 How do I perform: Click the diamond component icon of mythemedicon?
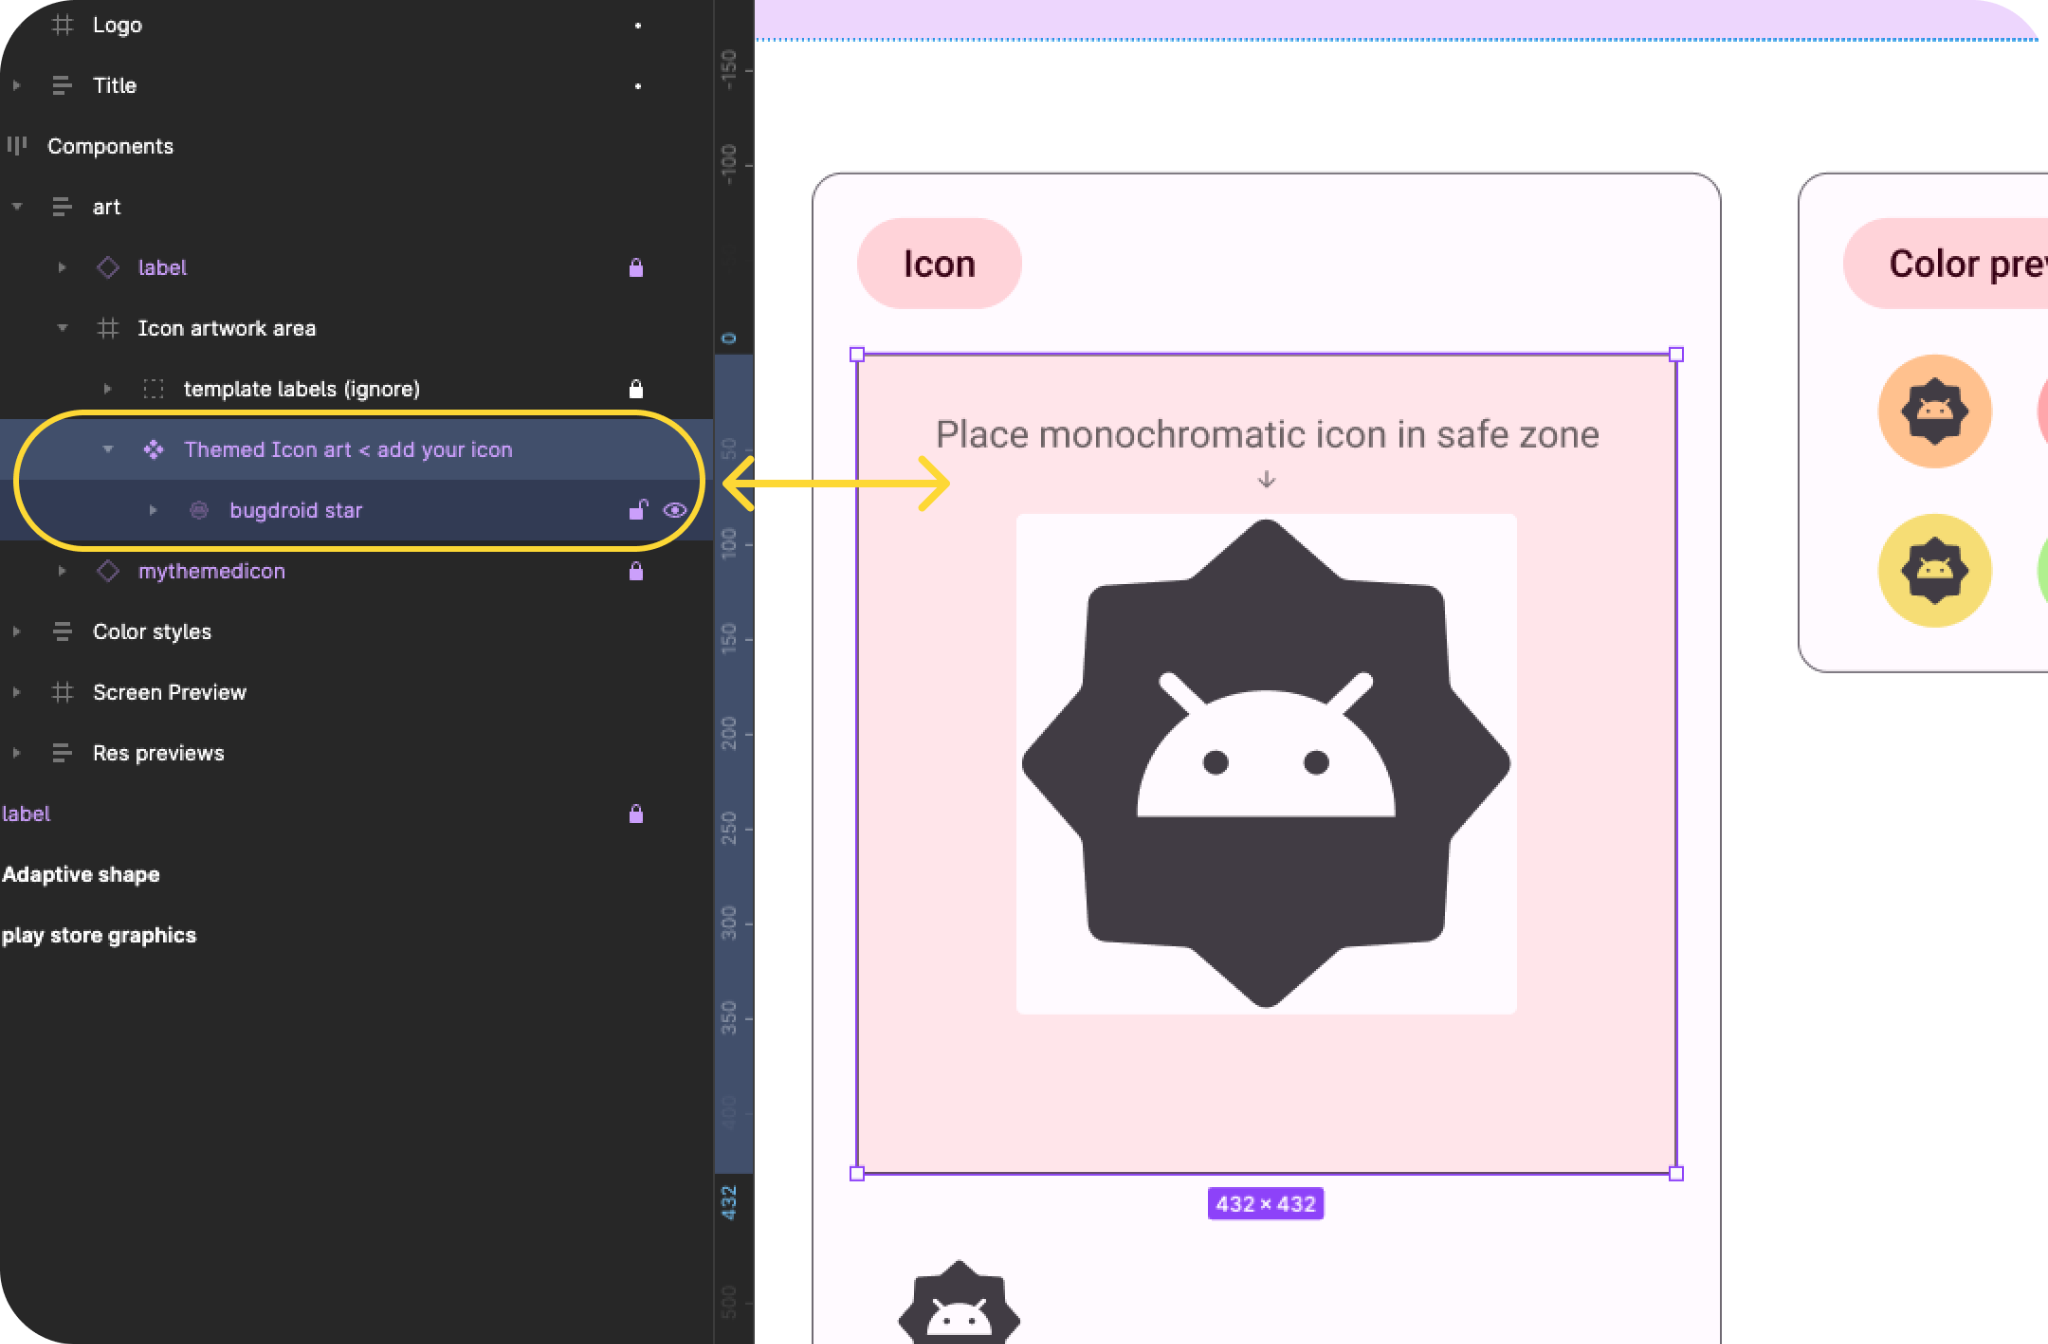(x=108, y=571)
